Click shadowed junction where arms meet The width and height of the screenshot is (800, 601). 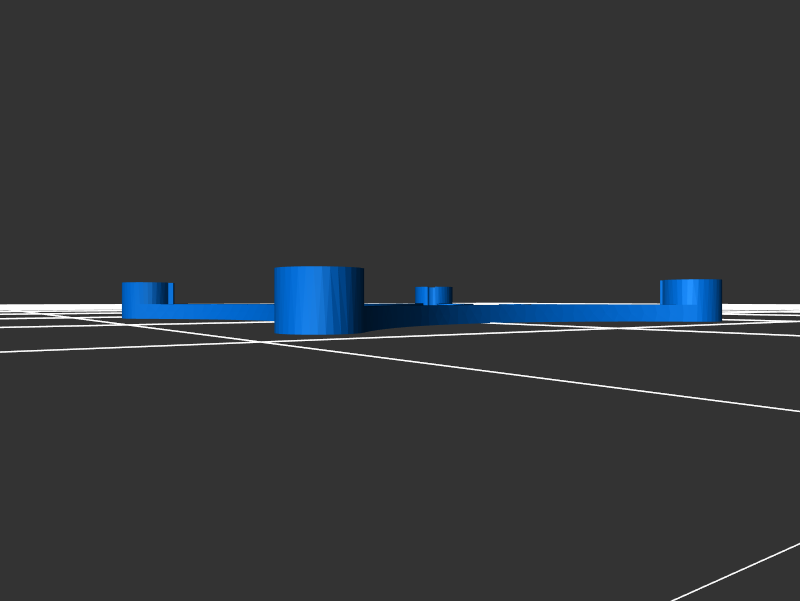tap(400, 318)
